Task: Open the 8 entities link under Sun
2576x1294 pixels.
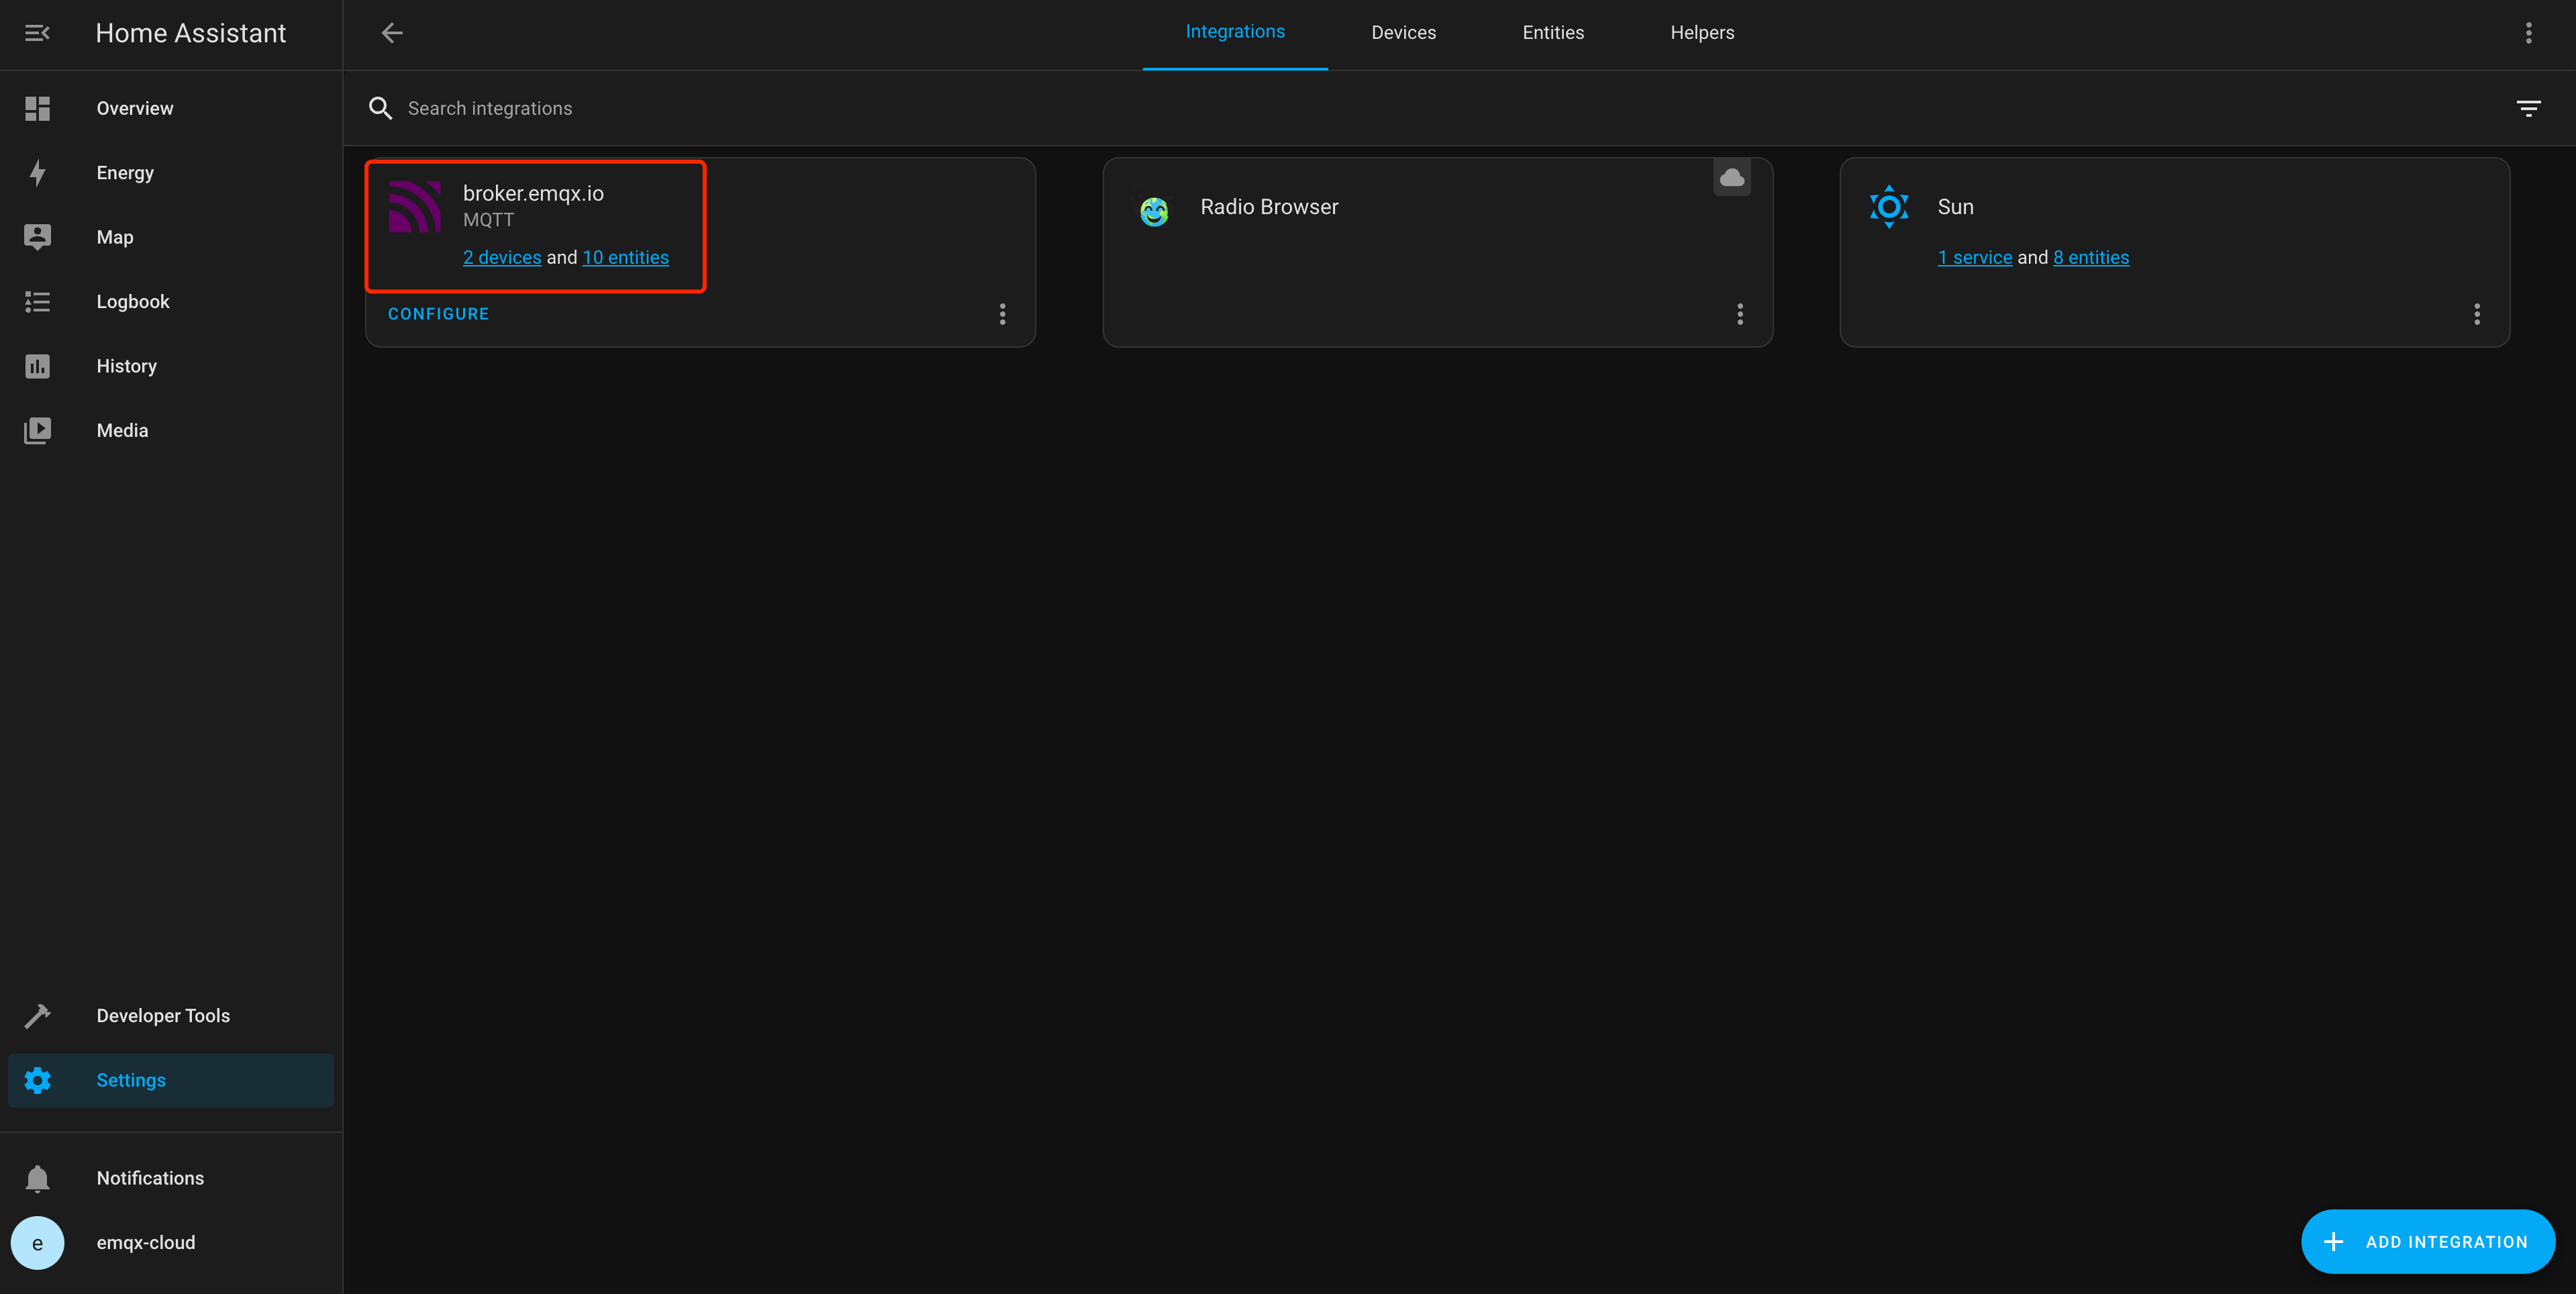Action: click(x=2090, y=257)
